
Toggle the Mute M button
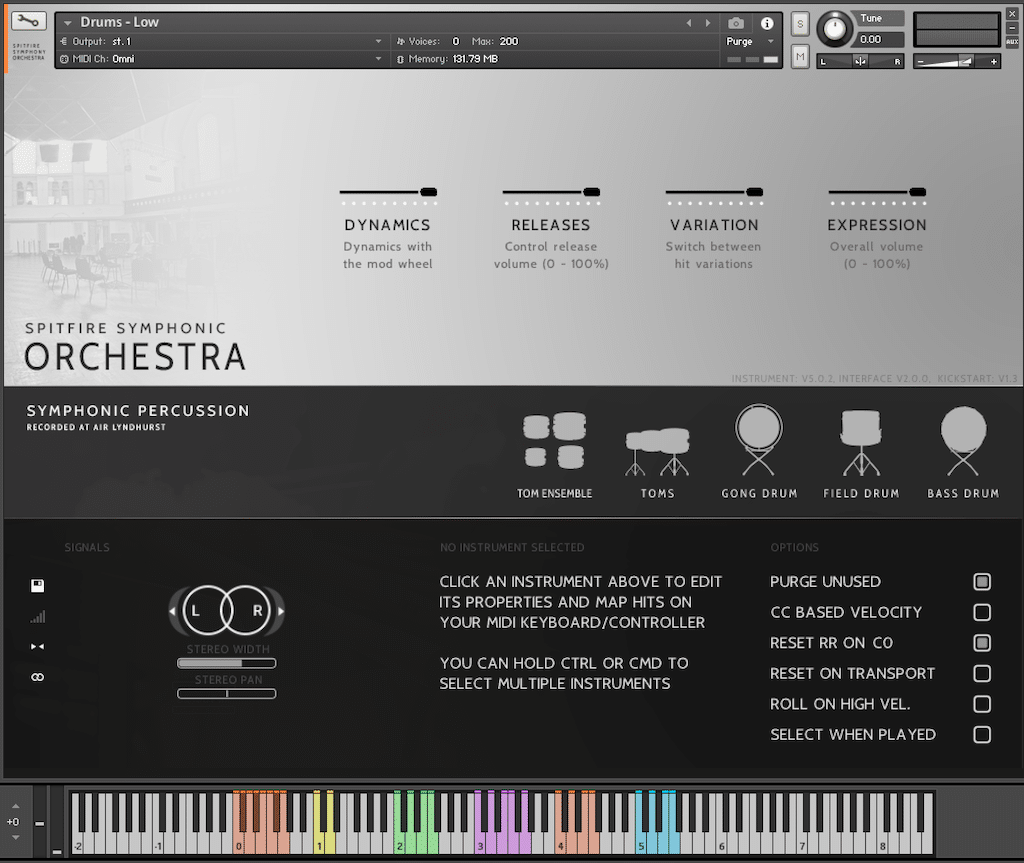[800, 57]
